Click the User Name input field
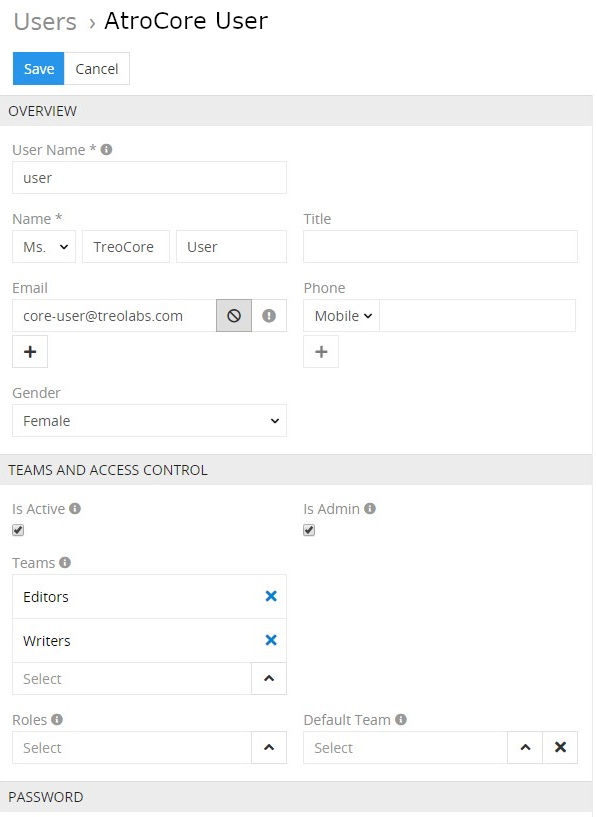Viewport: 597px width, 817px height. click(150, 178)
